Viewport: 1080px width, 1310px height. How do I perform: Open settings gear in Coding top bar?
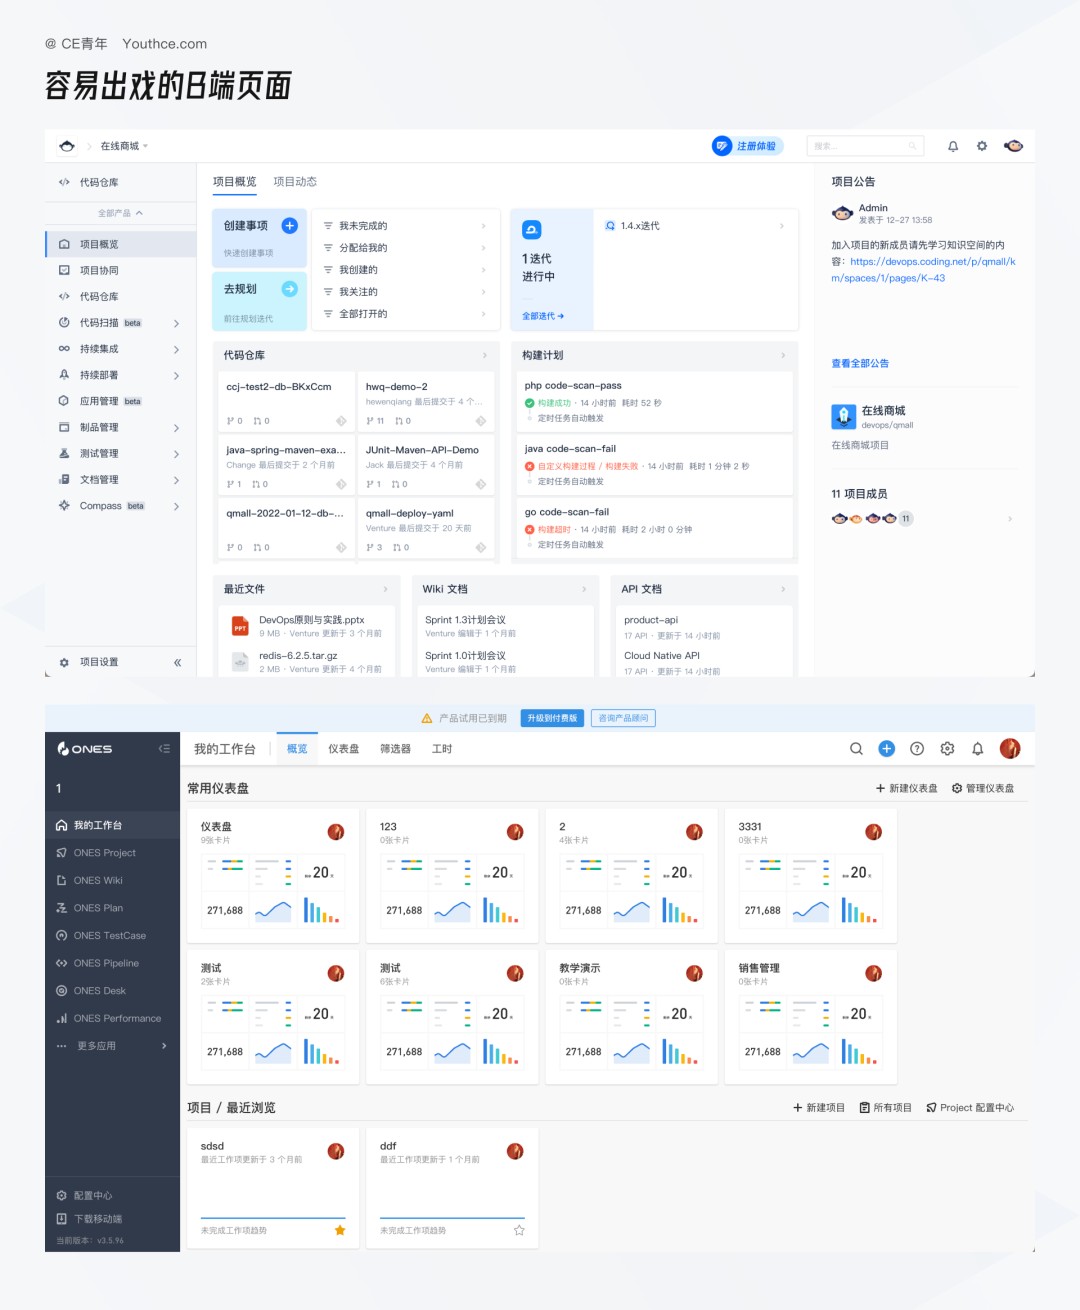[x=982, y=146]
